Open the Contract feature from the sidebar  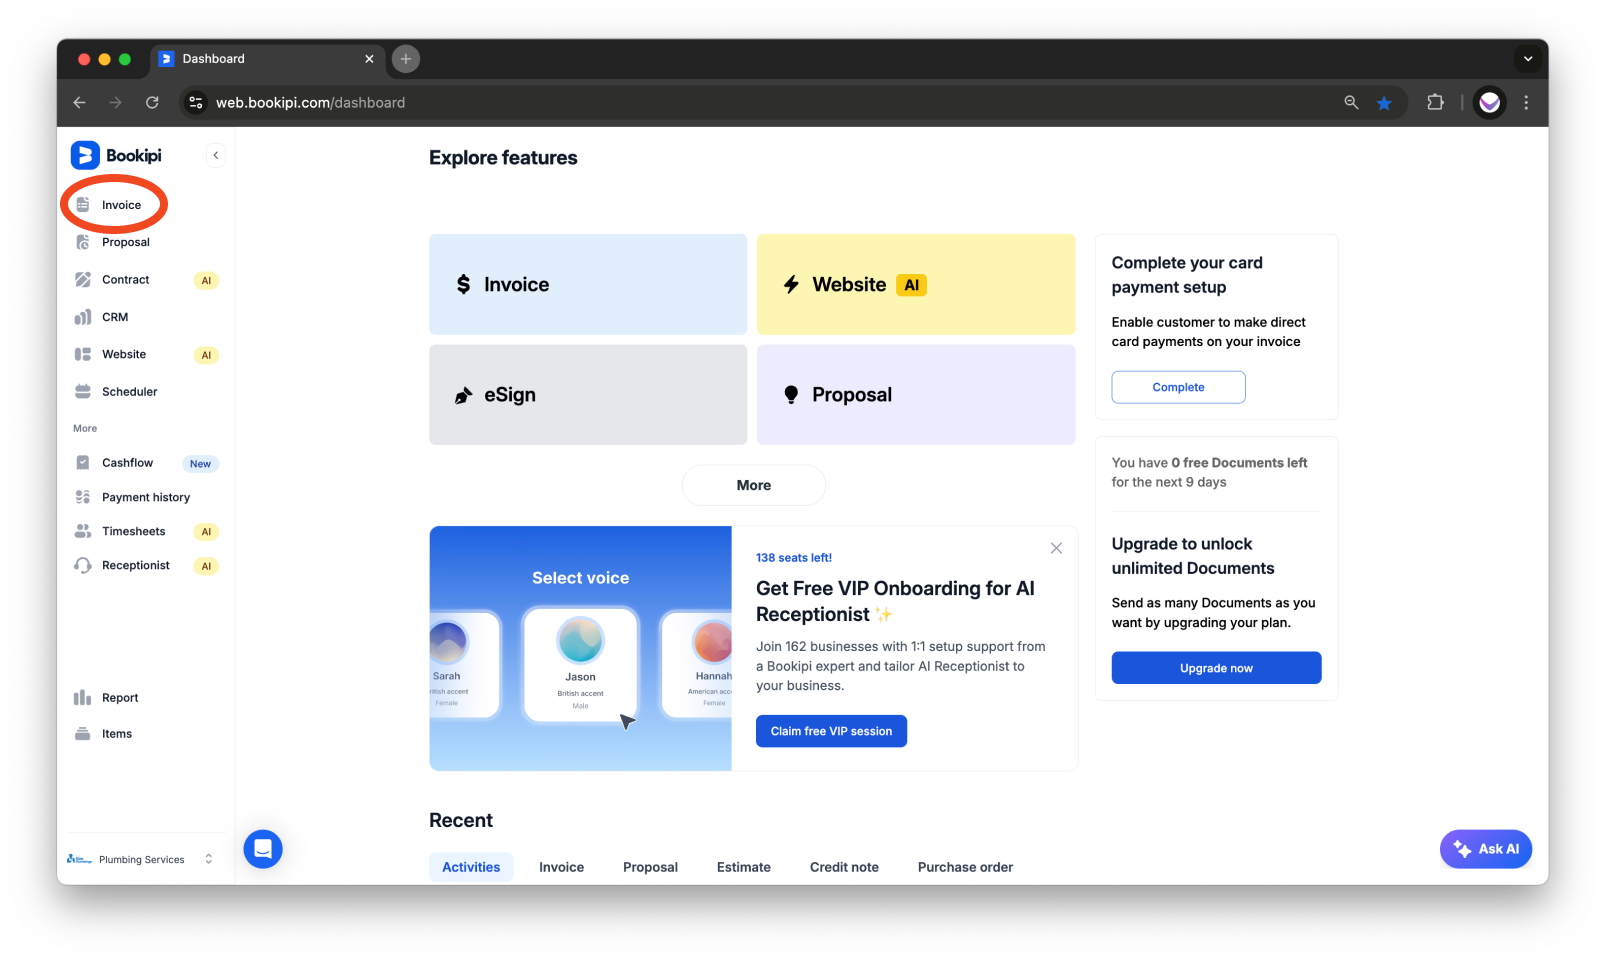[x=125, y=279]
